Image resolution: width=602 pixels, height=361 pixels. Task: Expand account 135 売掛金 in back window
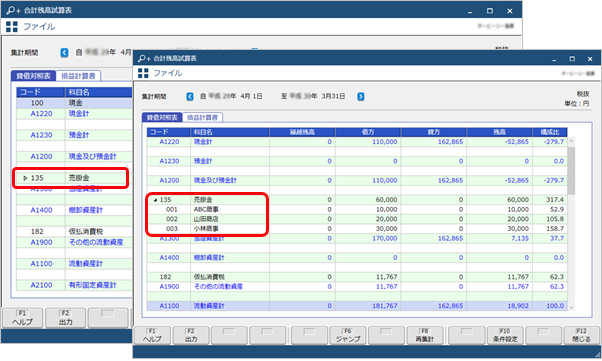(25, 178)
